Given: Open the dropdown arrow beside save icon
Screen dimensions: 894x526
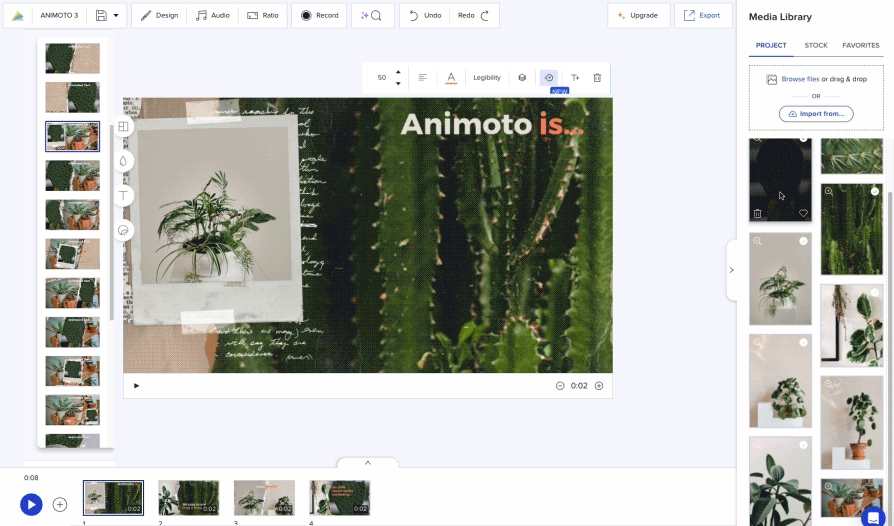Looking at the screenshot, I should 116,15.
